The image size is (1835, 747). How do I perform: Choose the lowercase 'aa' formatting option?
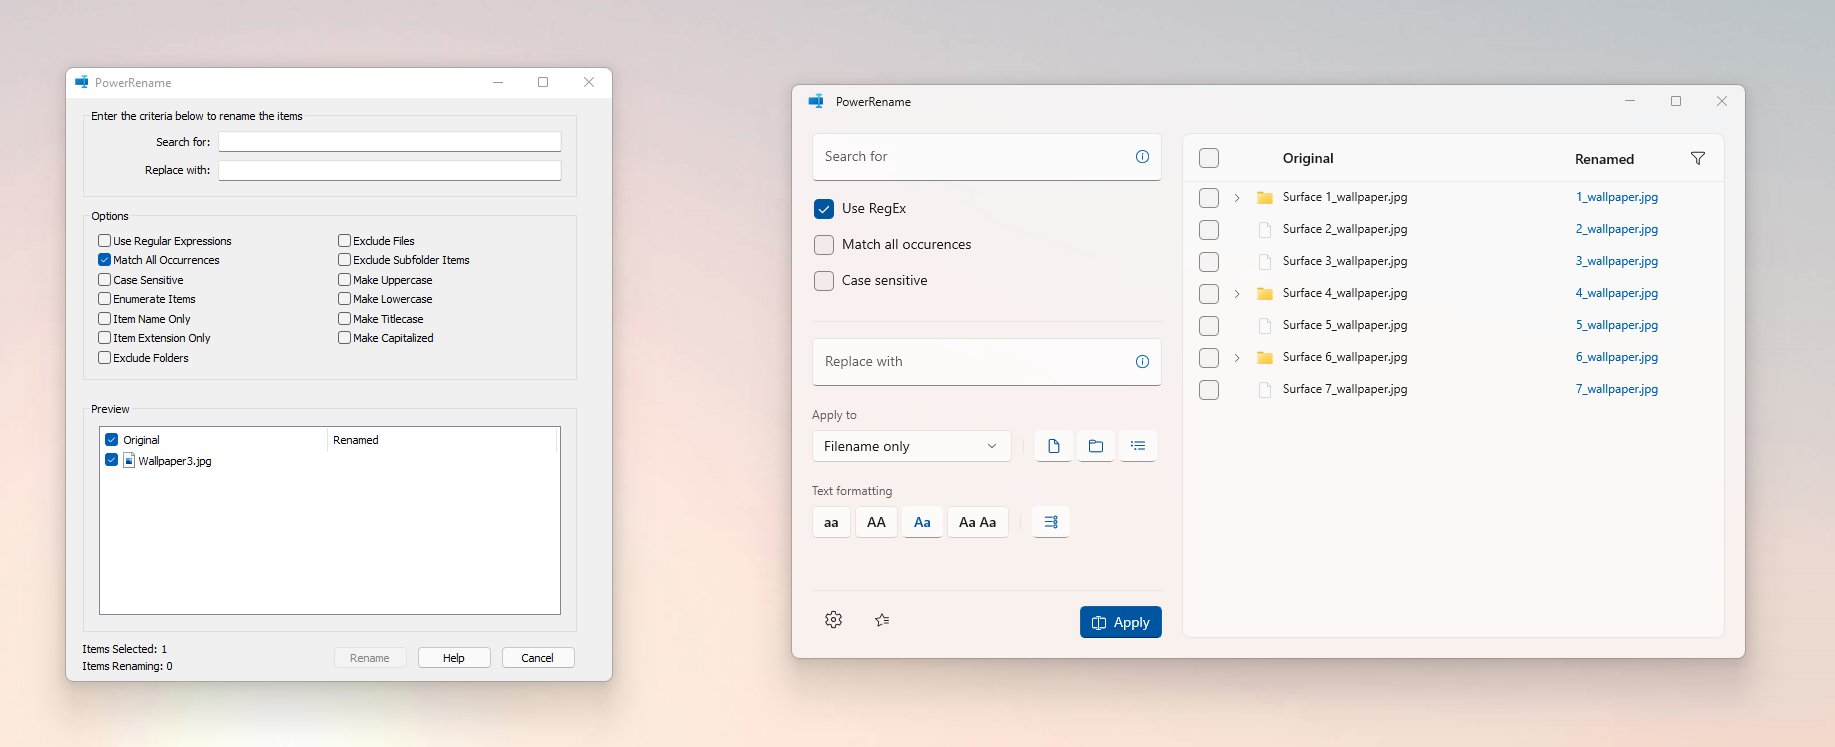click(831, 522)
